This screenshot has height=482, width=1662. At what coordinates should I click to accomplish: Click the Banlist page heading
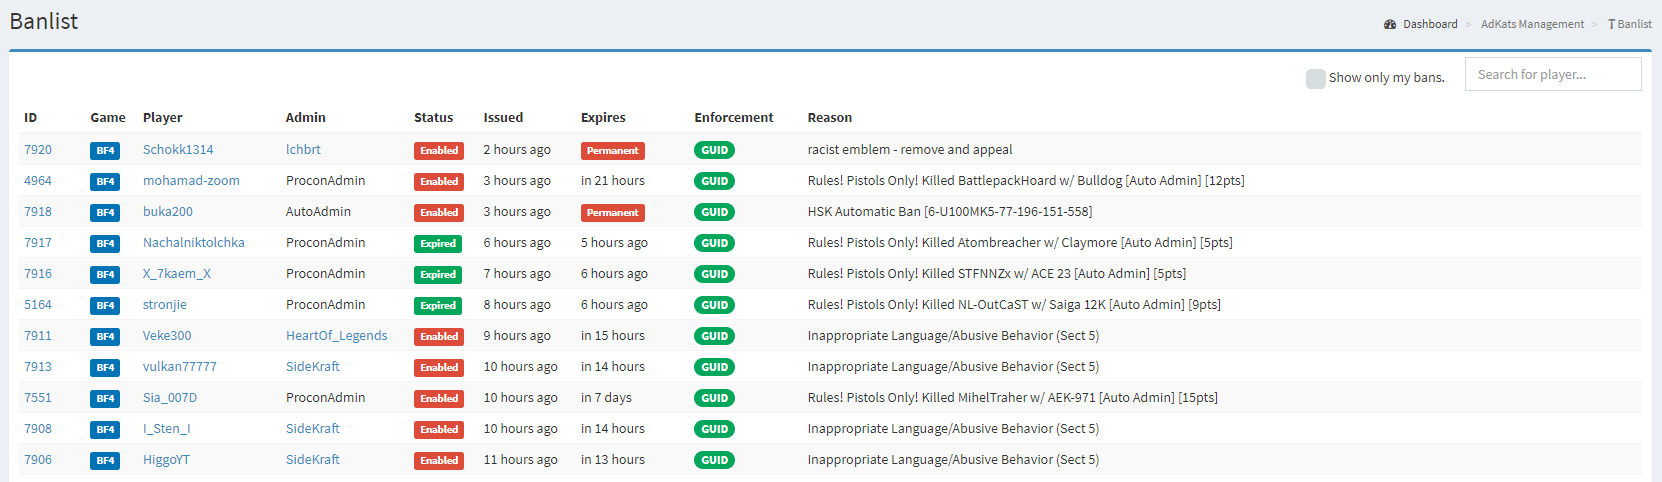(44, 21)
